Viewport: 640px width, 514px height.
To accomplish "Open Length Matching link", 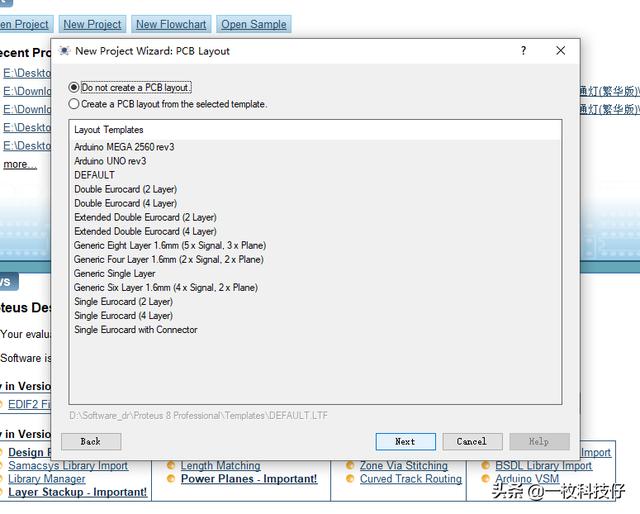I will (x=220, y=465).
